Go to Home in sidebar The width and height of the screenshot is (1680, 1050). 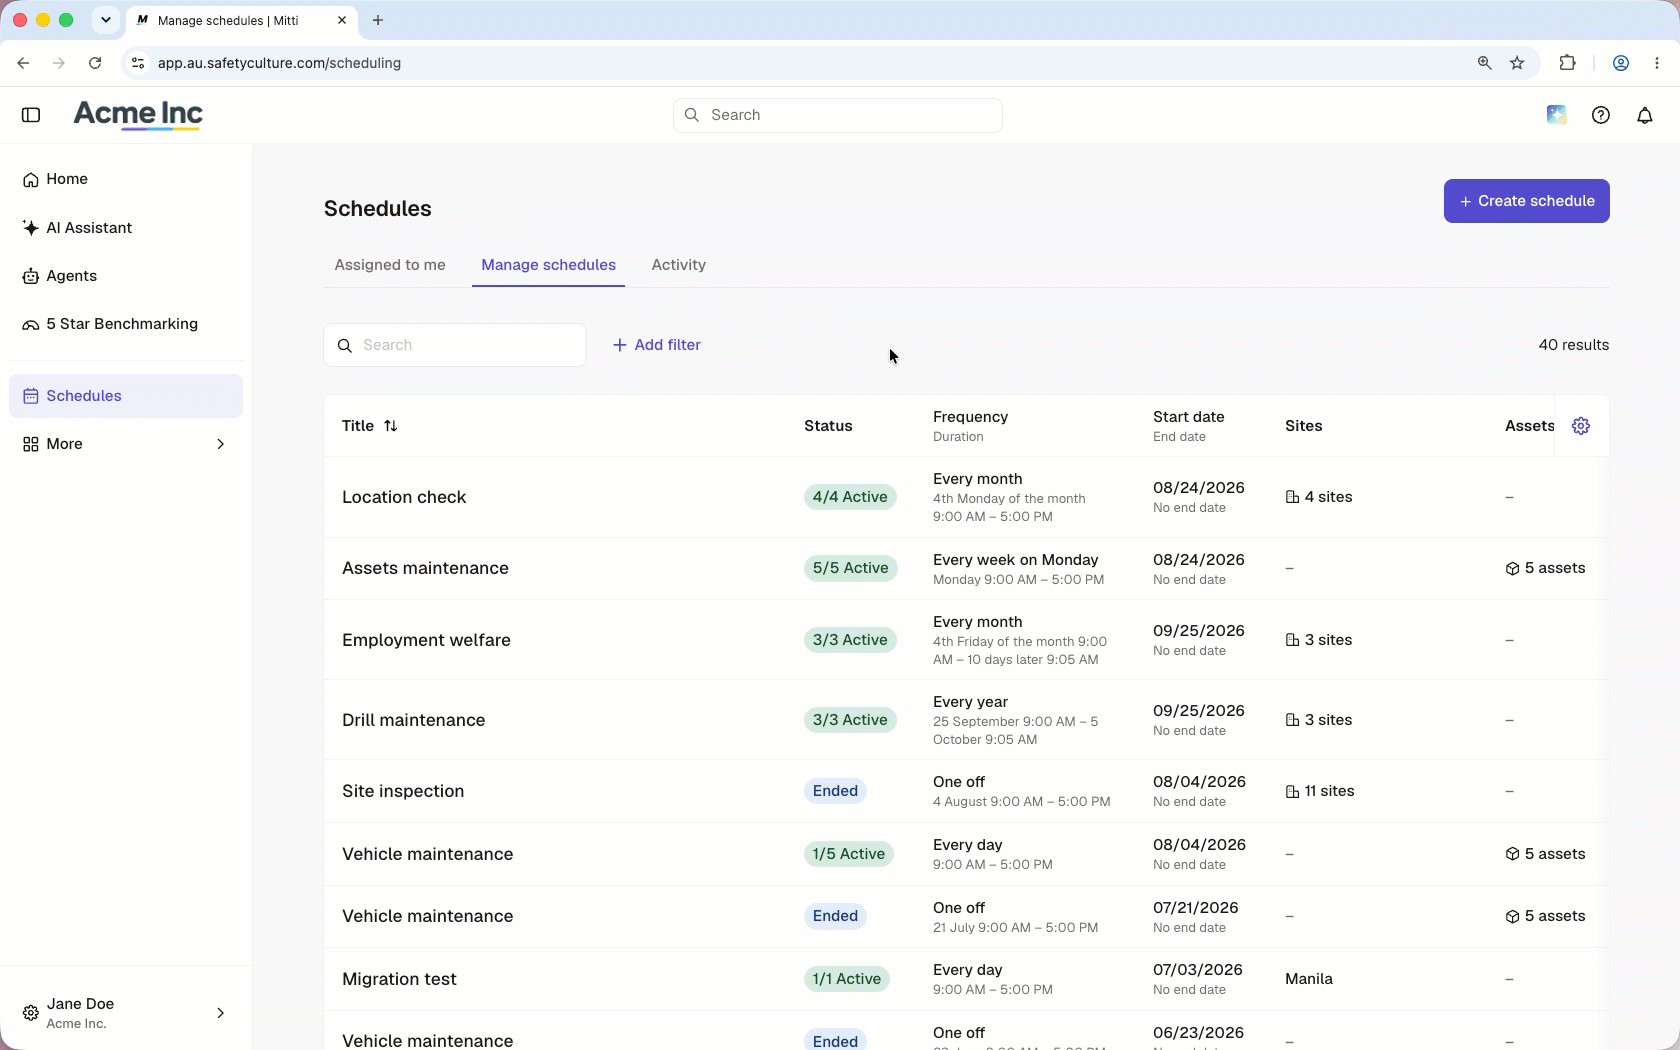click(126, 179)
